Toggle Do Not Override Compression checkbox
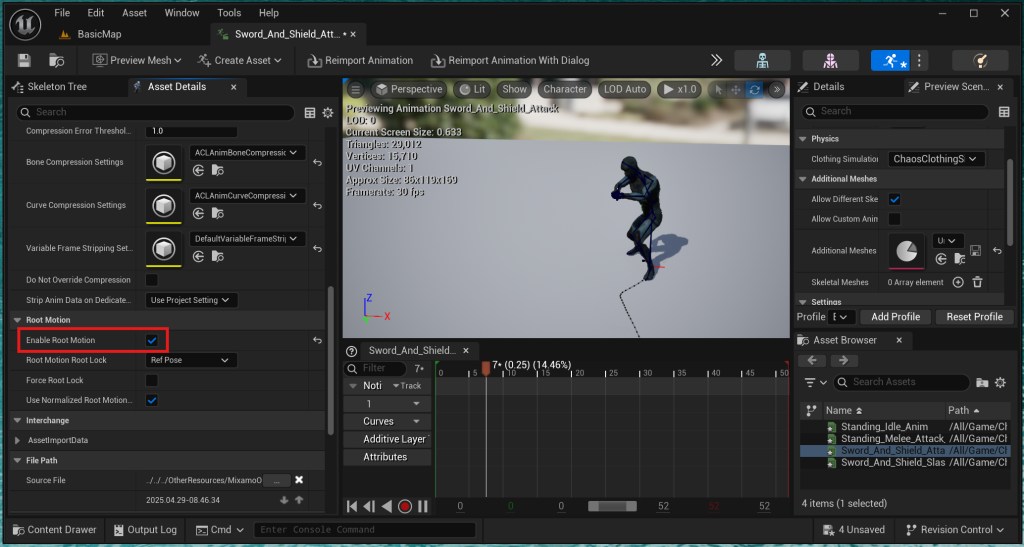 point(152,280)
